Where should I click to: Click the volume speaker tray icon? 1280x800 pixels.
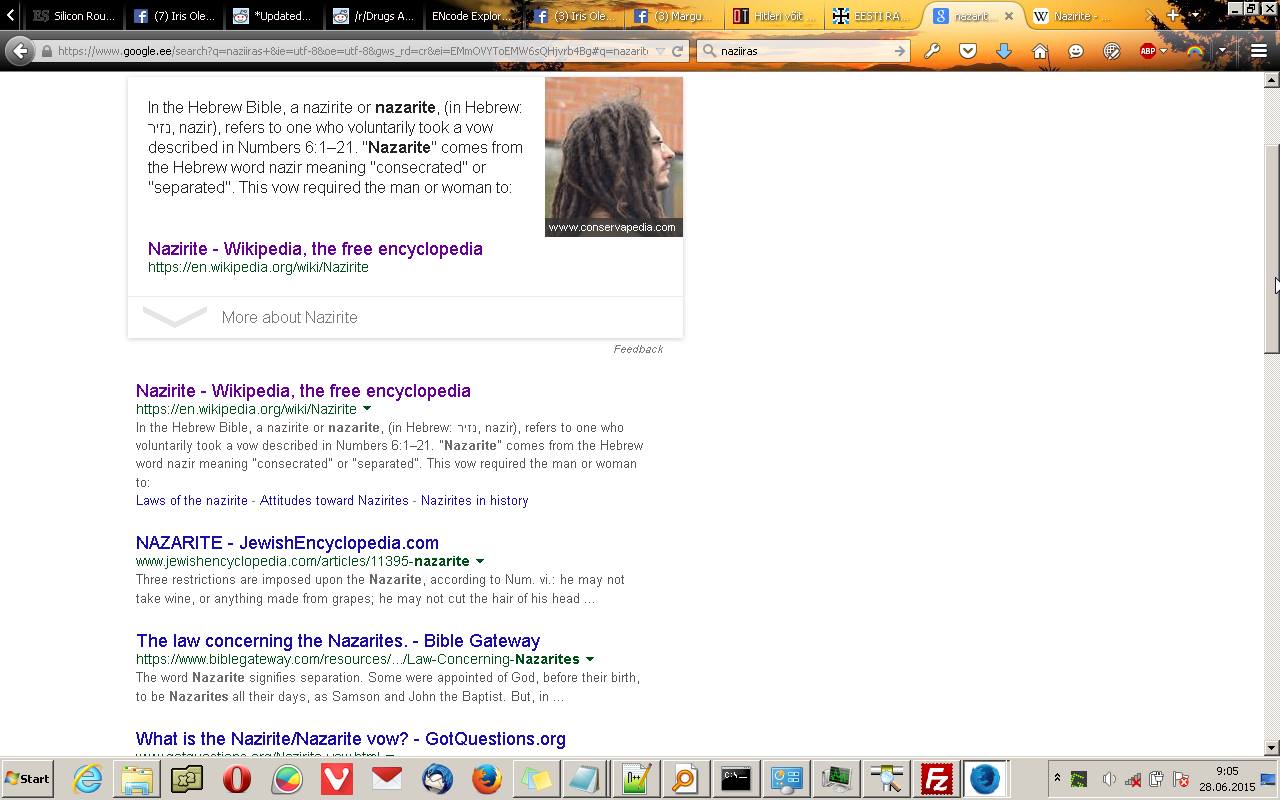tap(1109, 779)
